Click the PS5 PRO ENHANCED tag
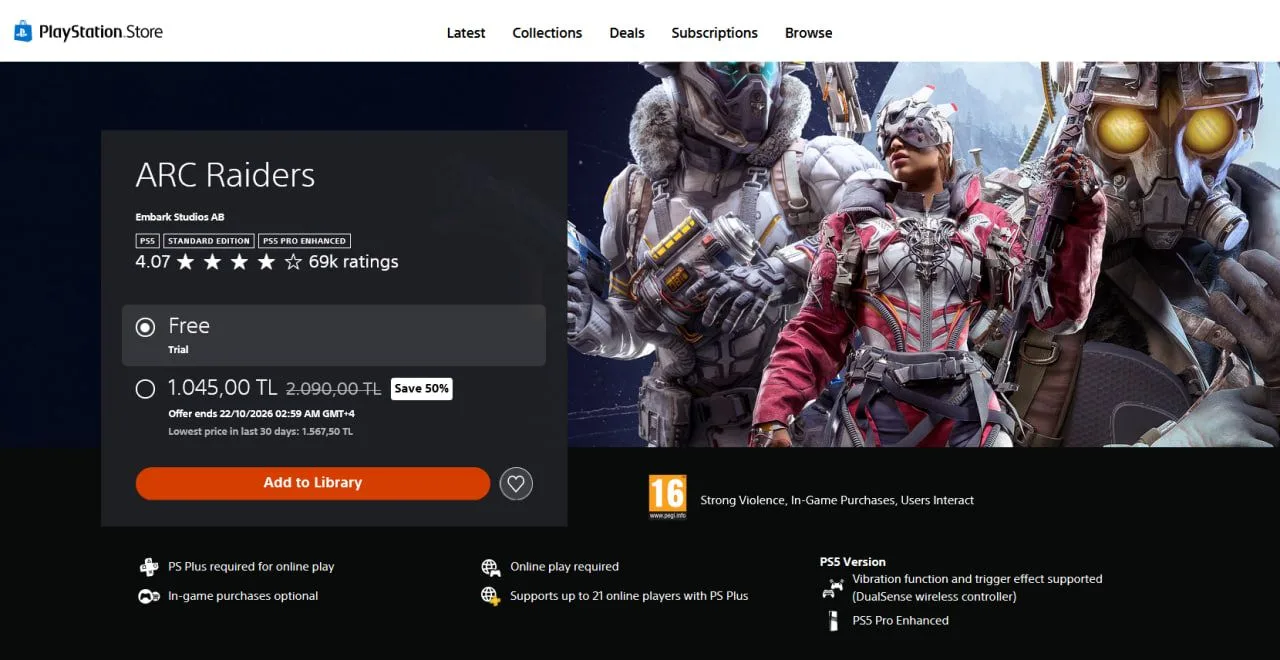1280x660 pixels. pyautogui.click(x=304, y=241)
